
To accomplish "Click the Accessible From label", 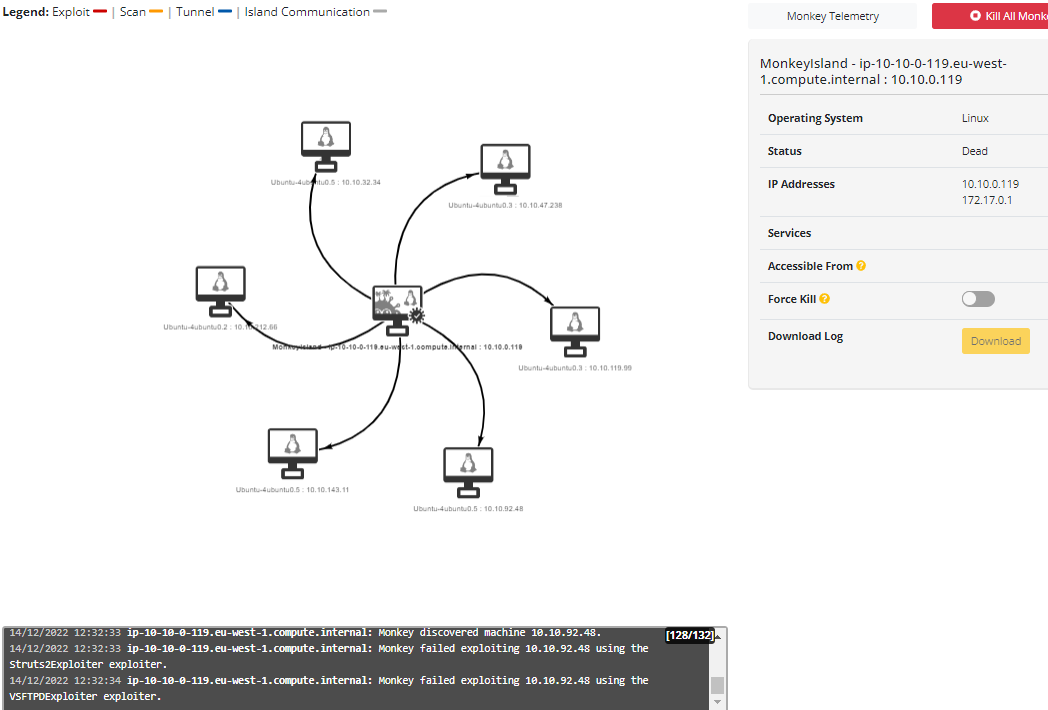I will pyautogui.click(x=810, y=266).
